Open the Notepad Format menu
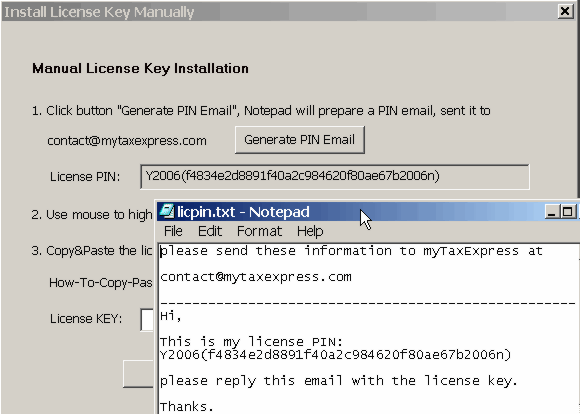The width and height of the screenshot is (580, 414). 259,231
